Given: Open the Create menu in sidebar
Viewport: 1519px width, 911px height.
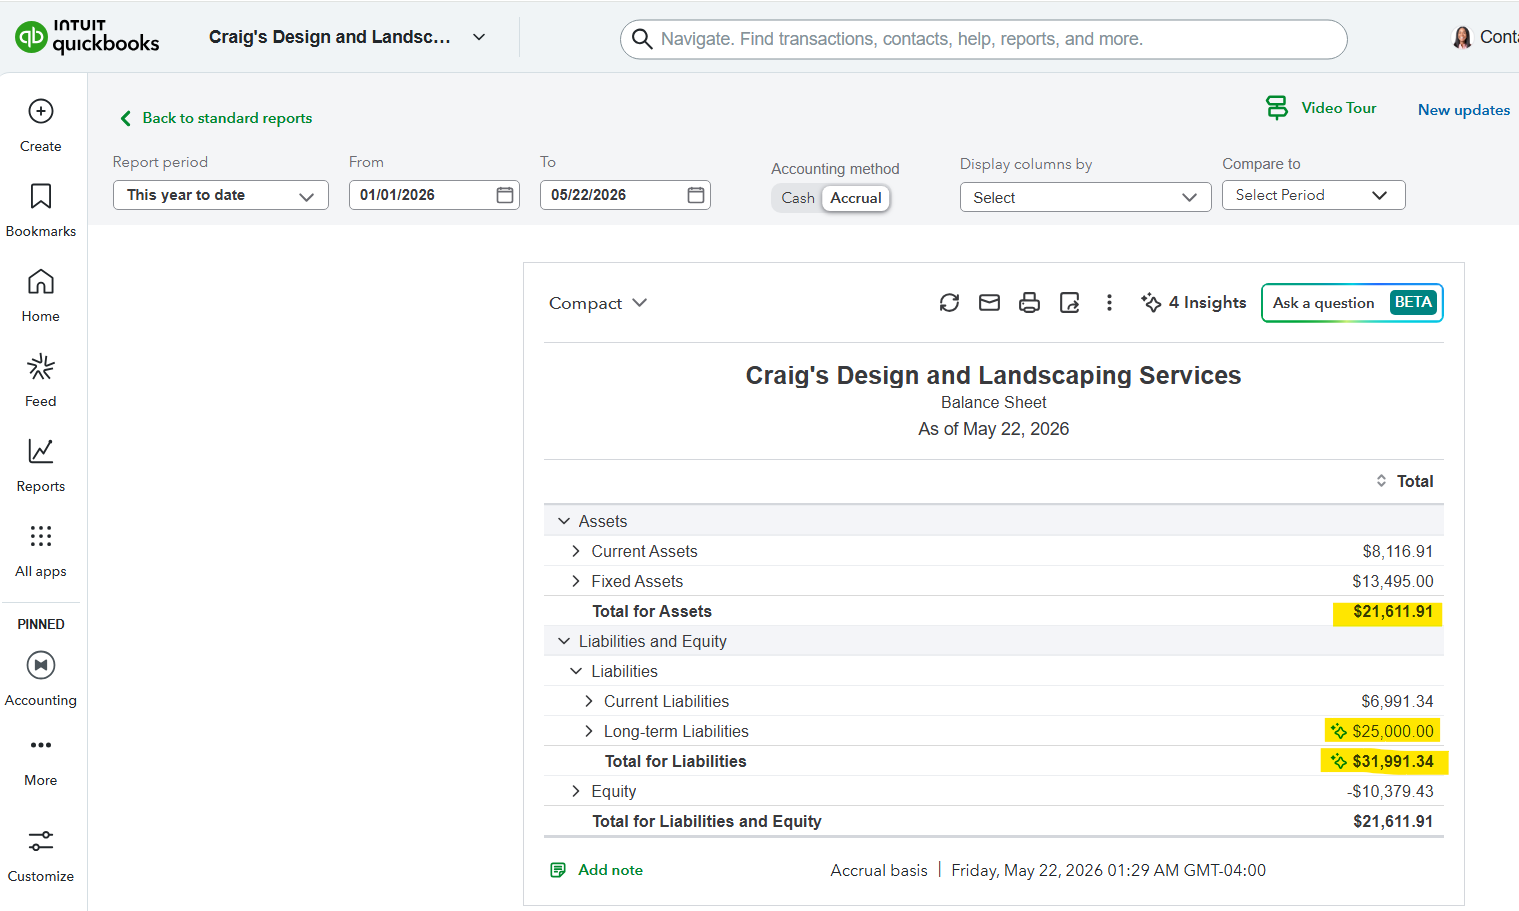Looking at the screenshot, I should [41, 125].
